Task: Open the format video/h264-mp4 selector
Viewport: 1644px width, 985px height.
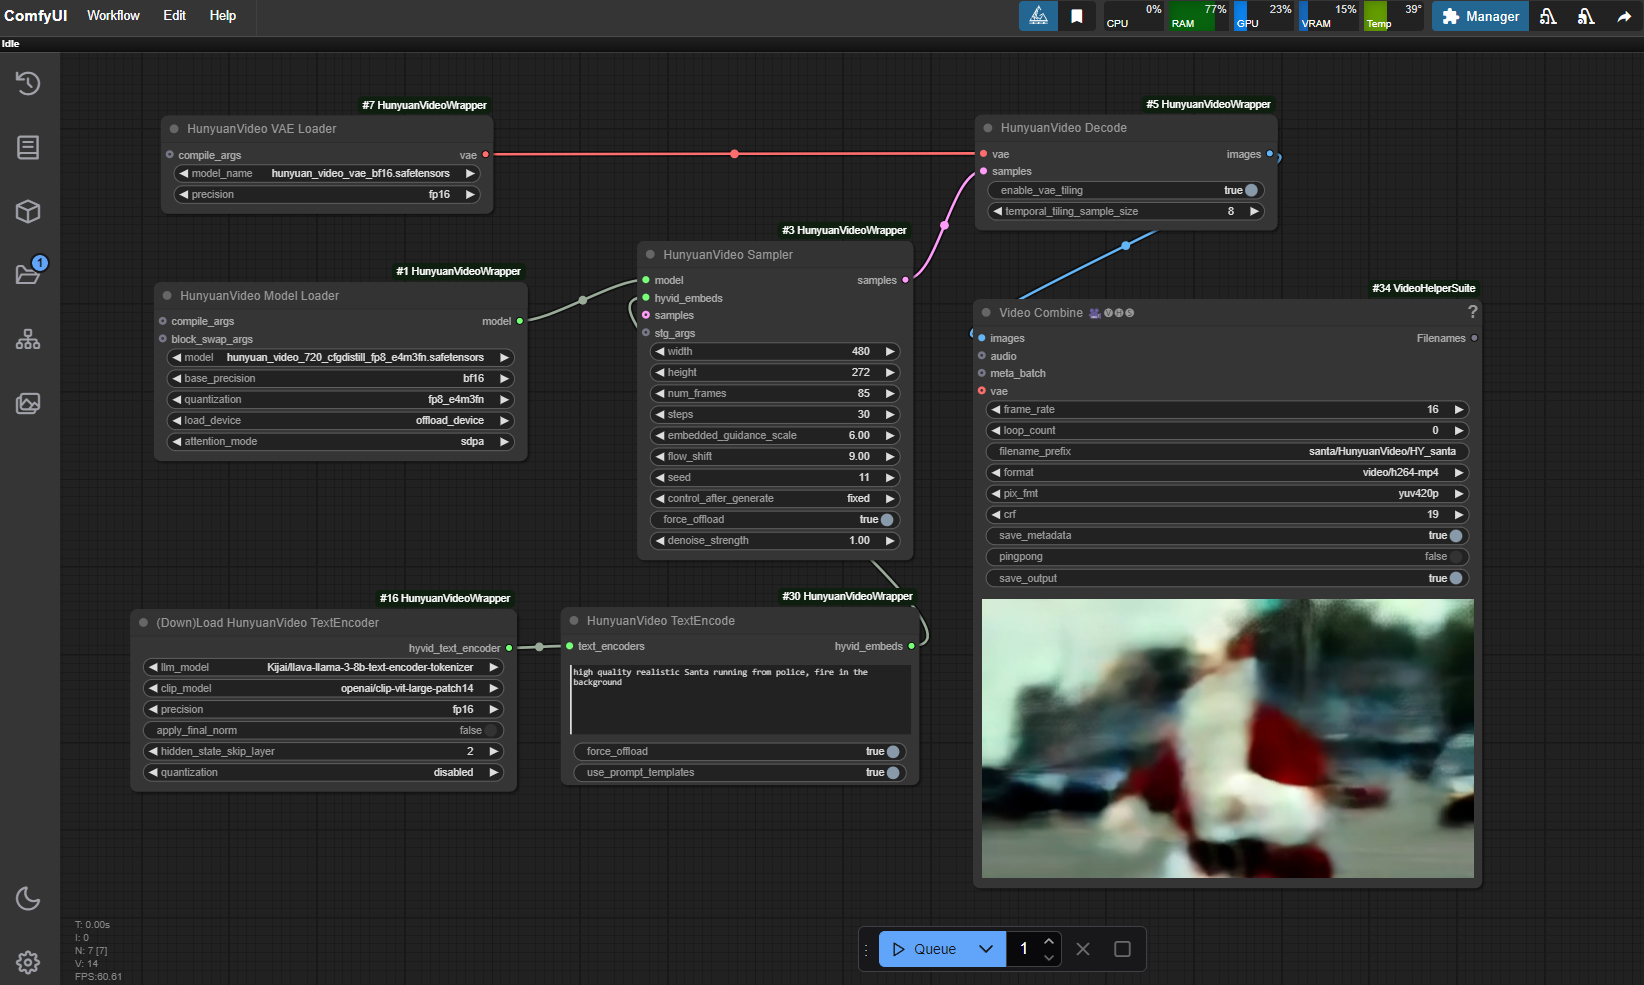Action: click(x=1227, y=472)
